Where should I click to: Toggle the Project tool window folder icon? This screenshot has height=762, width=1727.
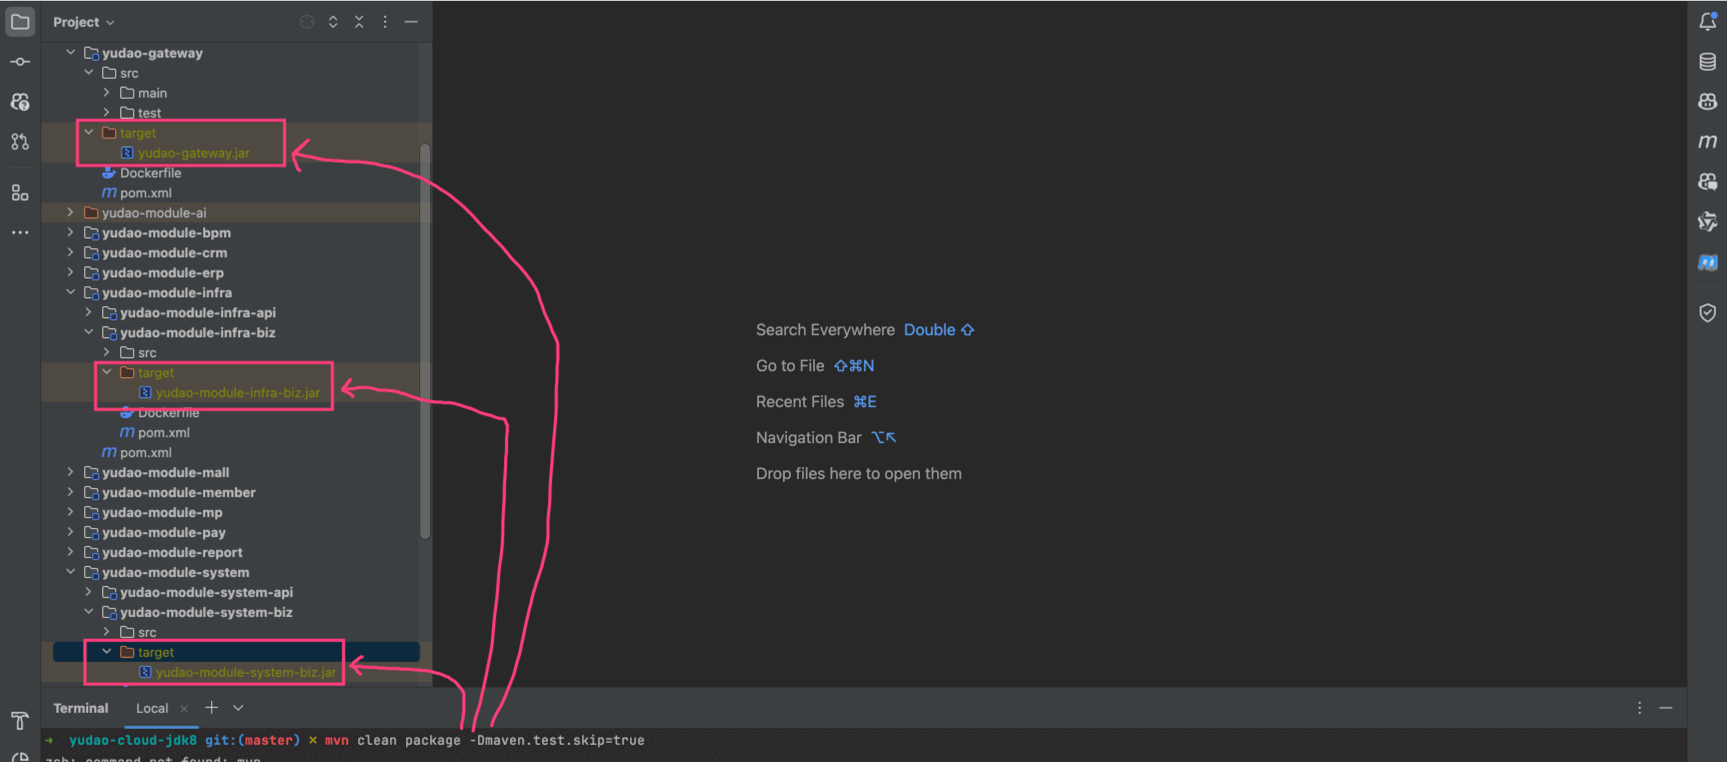[x=20, y=22]
